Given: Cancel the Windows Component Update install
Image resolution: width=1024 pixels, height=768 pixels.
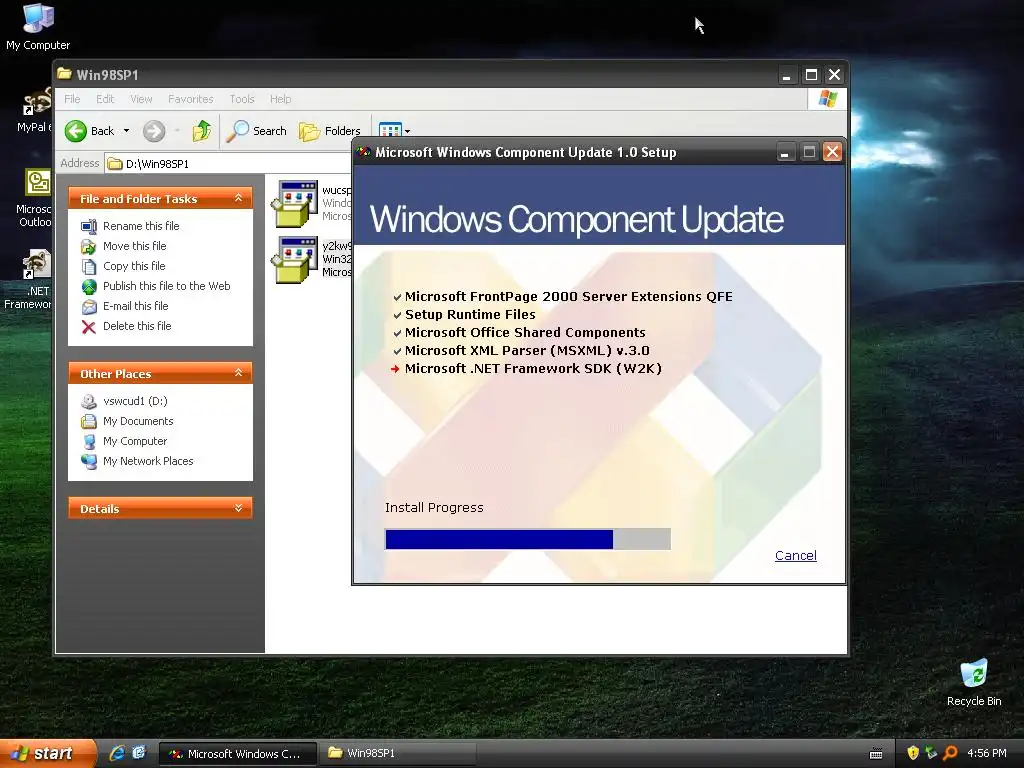Looking at the screenshot, I should point(795,555).
